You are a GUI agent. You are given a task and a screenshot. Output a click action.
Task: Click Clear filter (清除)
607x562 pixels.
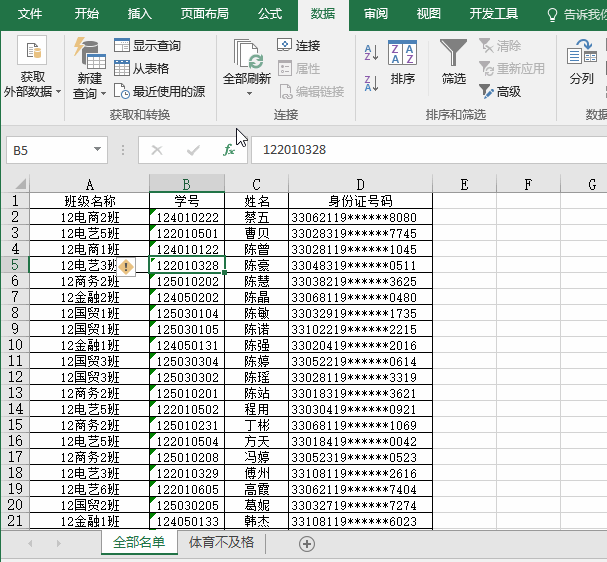coord(500,45)
